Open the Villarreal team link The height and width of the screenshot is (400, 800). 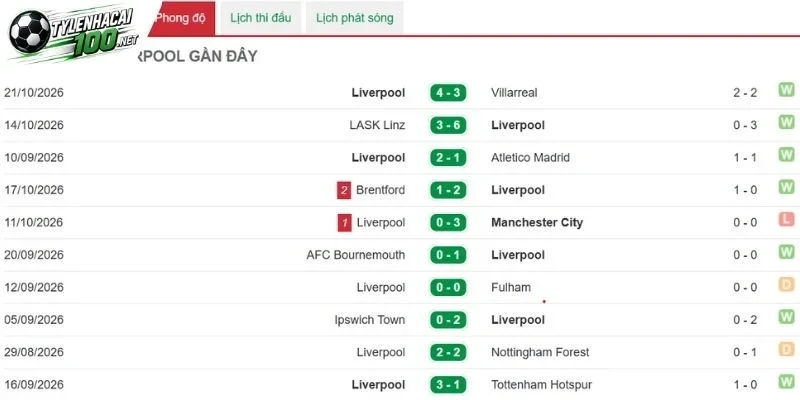514,93
